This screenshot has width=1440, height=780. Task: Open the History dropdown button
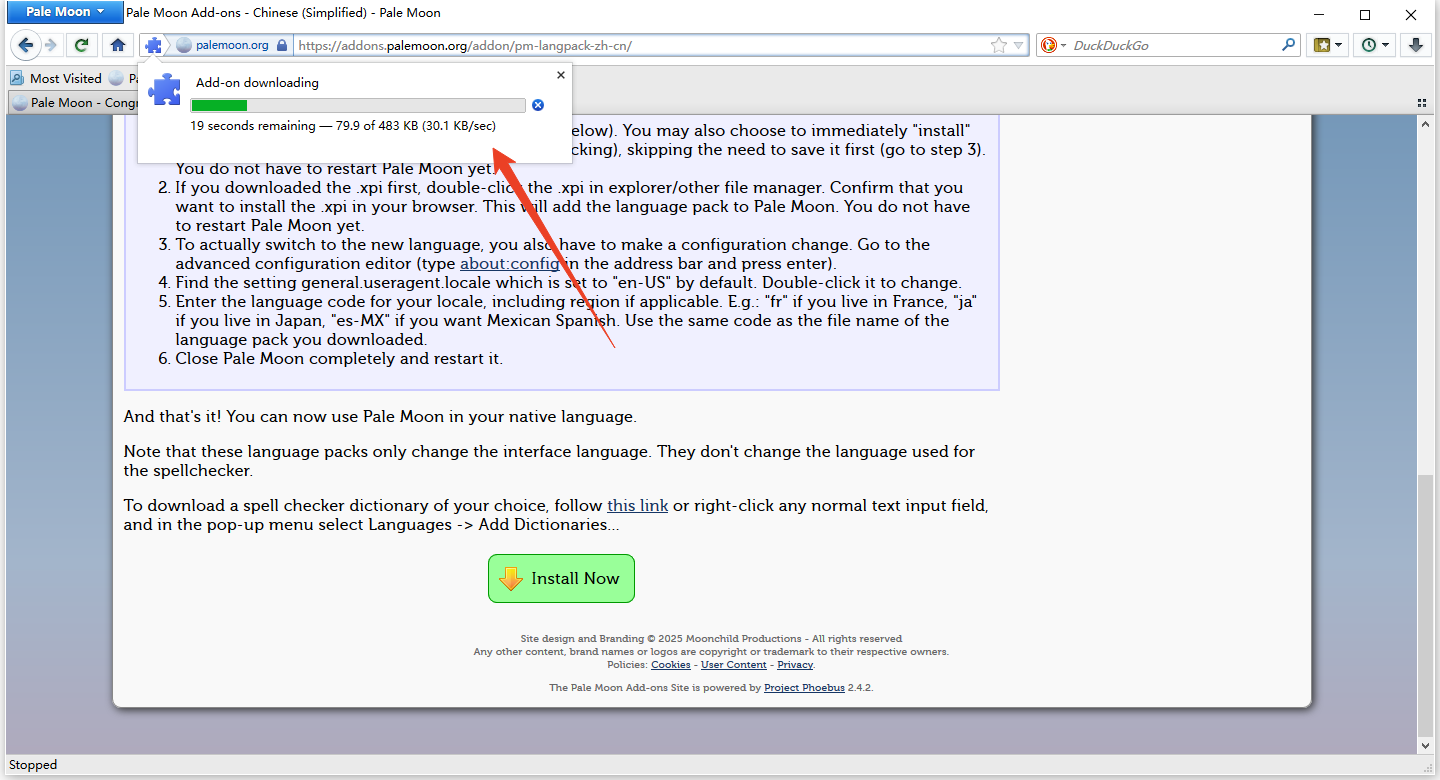click(1386, 45)
